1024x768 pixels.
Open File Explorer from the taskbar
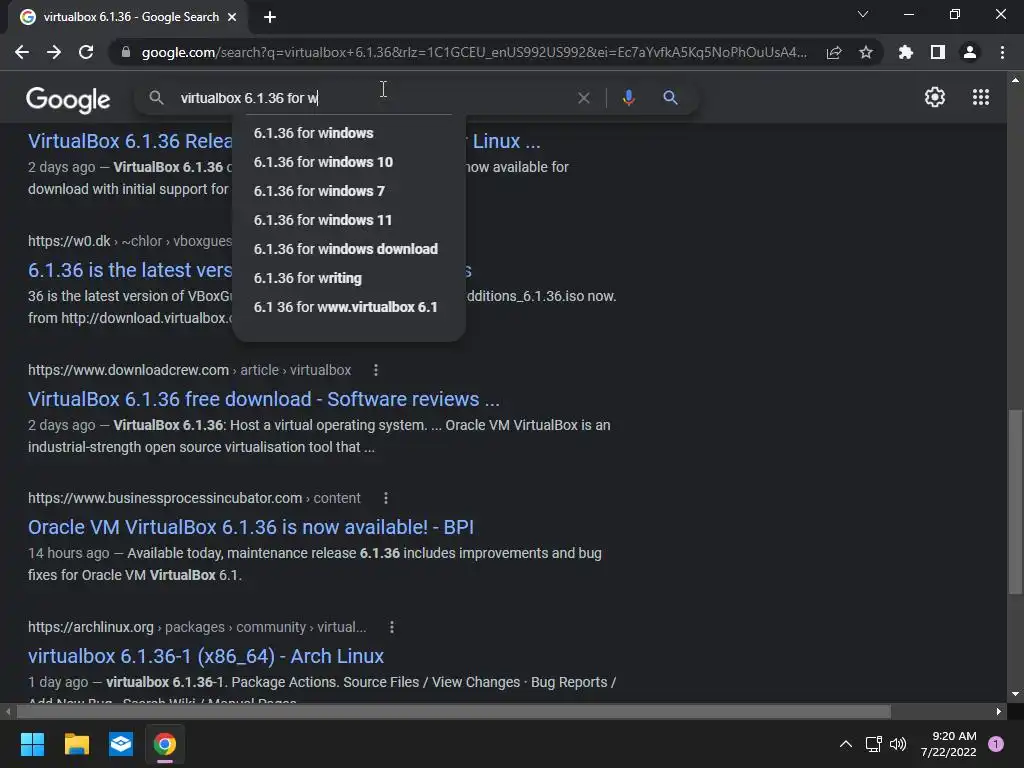[x=76, y=744]
